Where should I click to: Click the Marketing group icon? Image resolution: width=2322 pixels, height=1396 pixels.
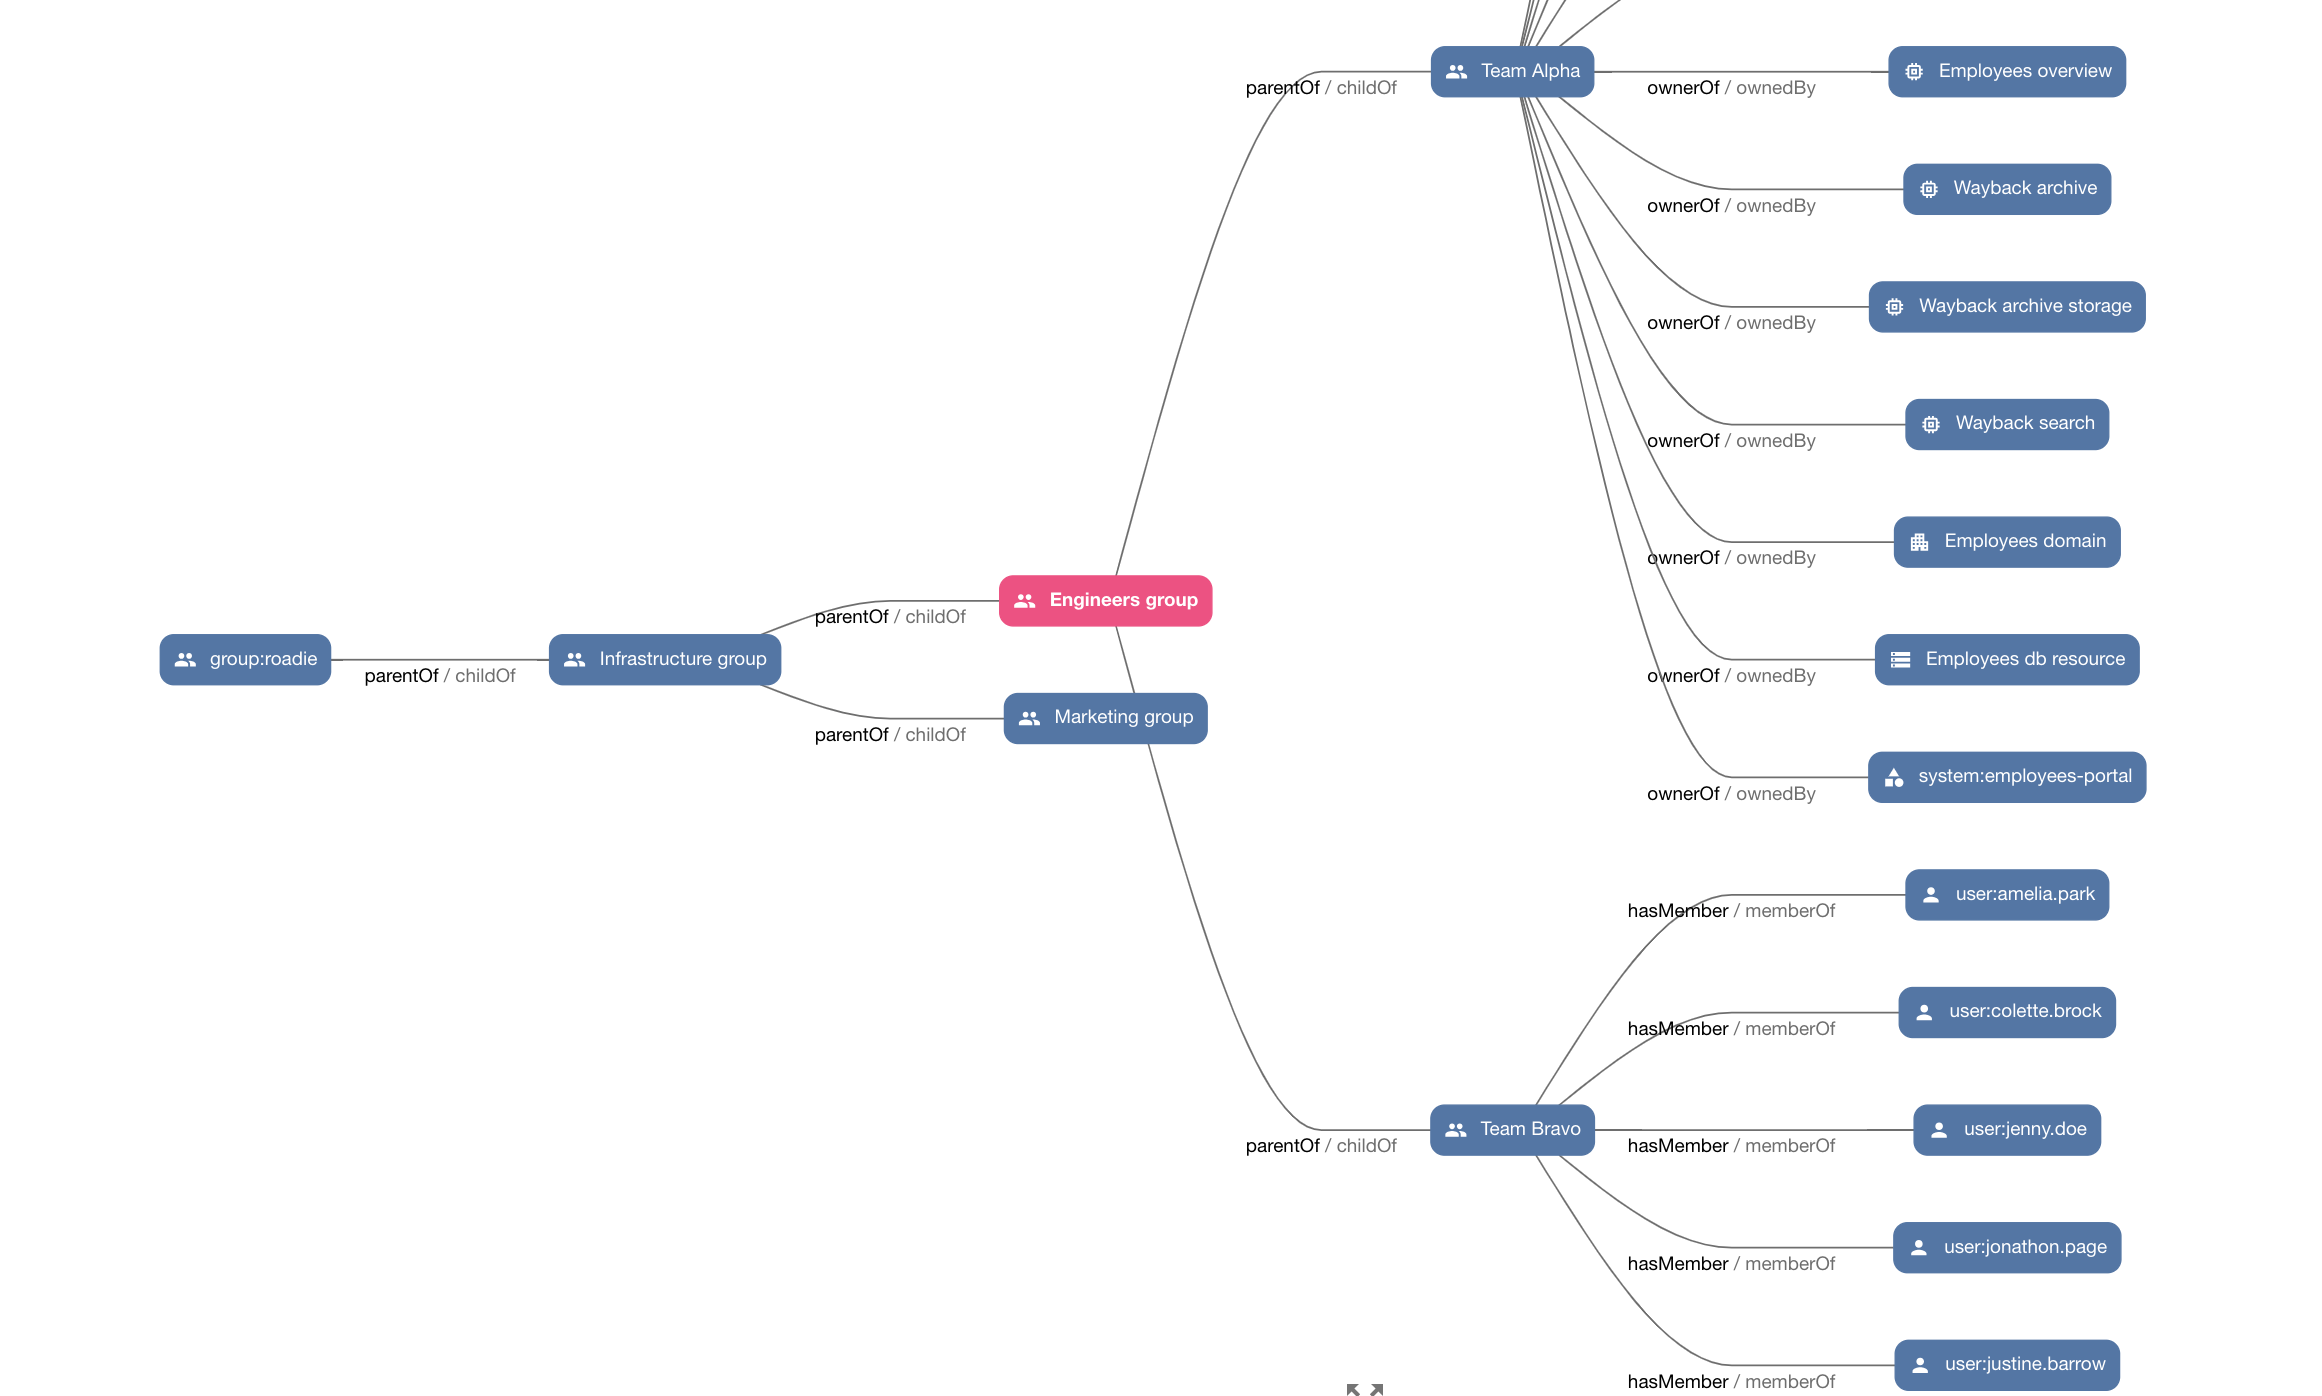point(1030,716)
